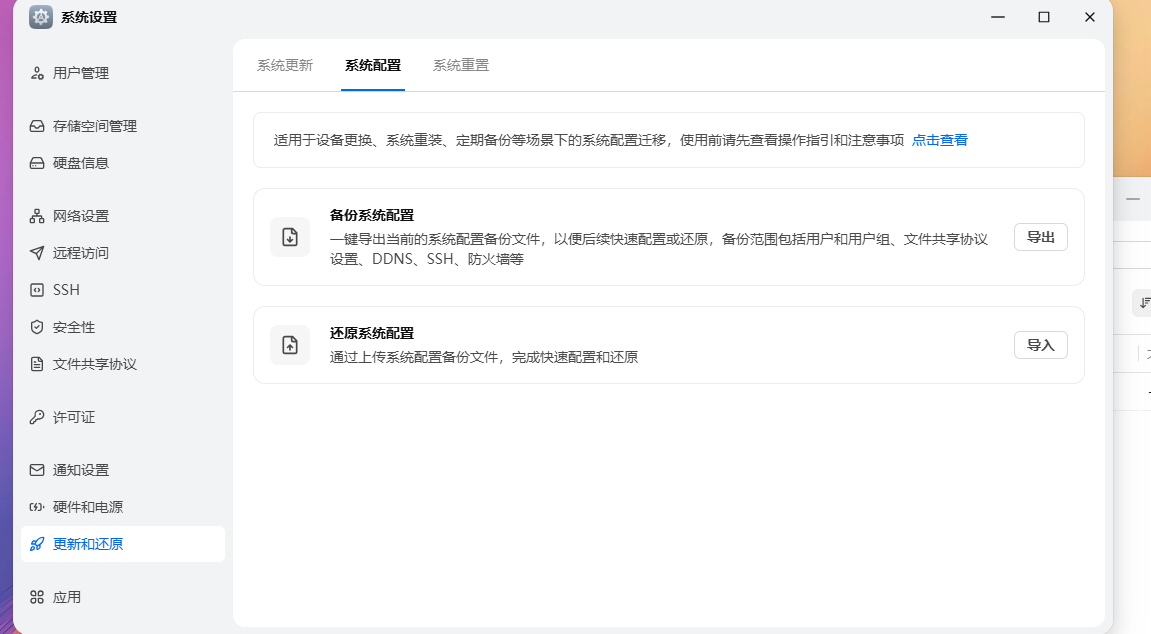Click the SSH terminal icon
The width and height of the screenshot is (1151, 634).
coord(37,290)
